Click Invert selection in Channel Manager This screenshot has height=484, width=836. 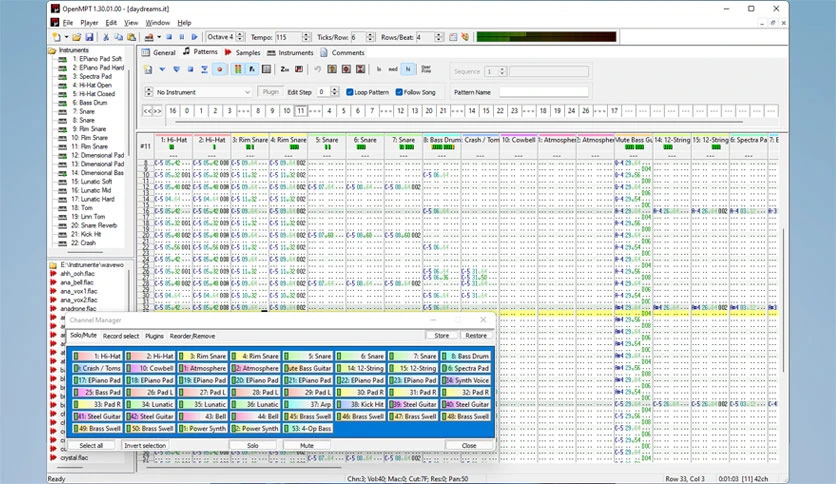[x=145, y=446]
